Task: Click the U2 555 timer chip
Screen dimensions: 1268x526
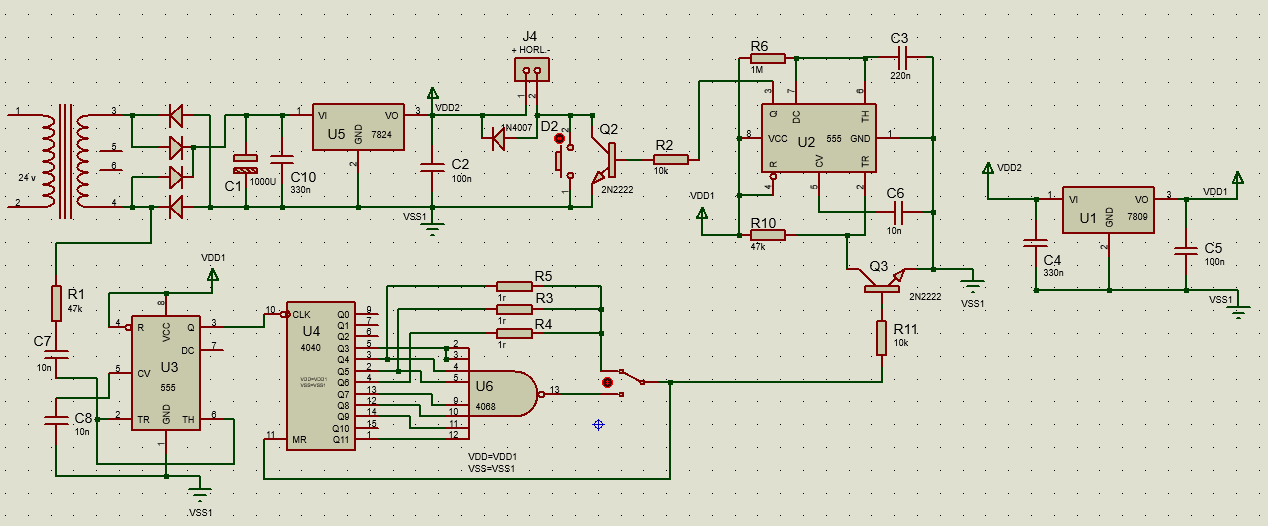Action: click(x=818, y=139)
